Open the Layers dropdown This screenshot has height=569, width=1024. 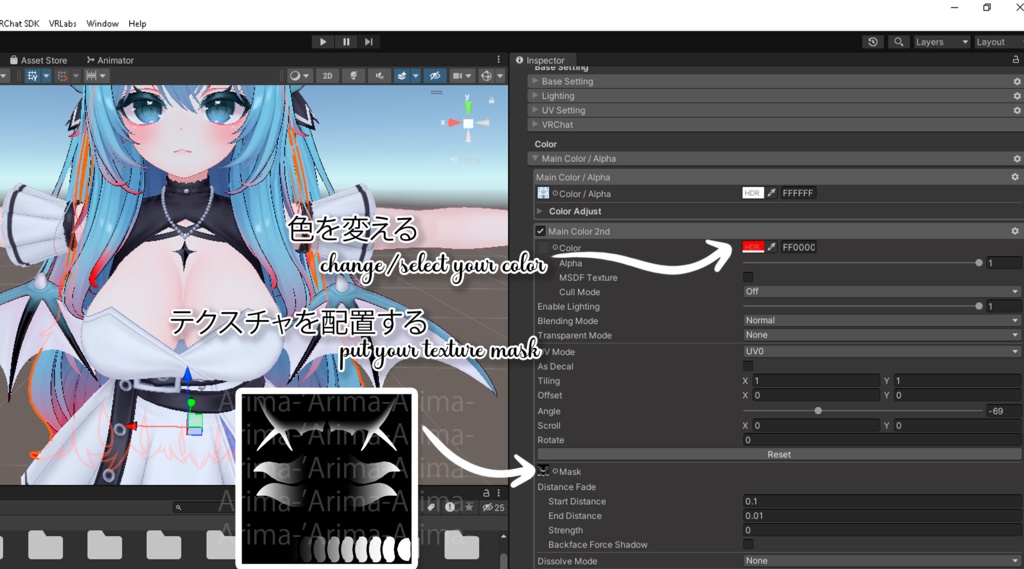[941, 42]
